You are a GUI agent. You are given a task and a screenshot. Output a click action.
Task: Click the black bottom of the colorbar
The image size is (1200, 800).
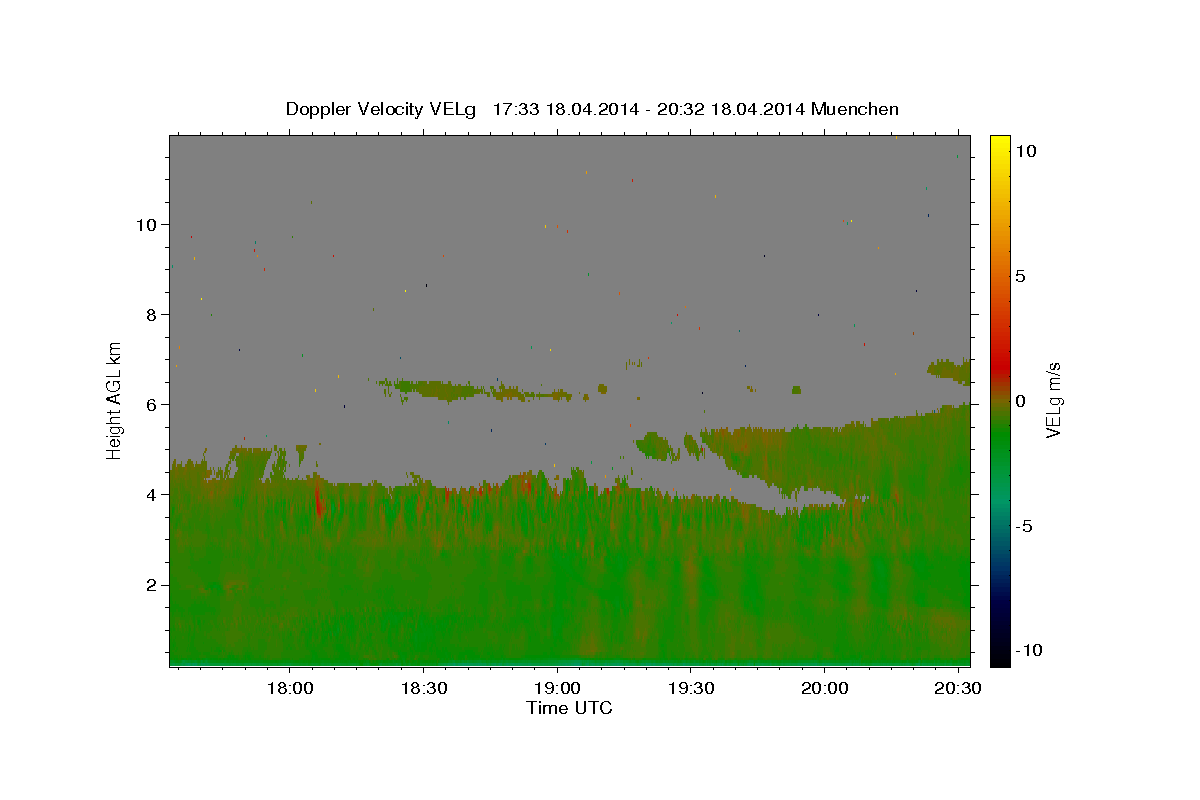tap(999, 657)
